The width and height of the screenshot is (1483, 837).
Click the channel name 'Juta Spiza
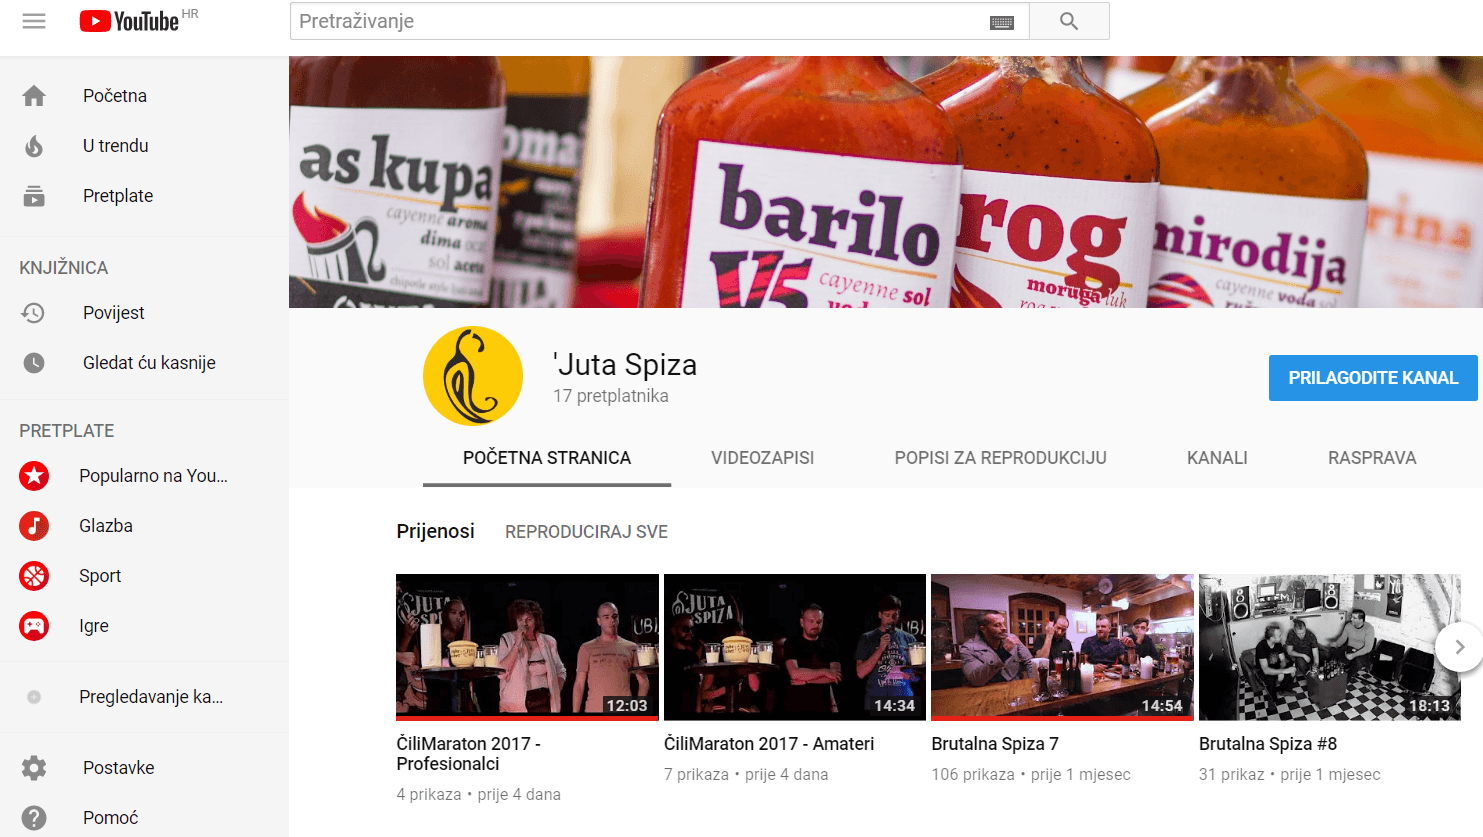625,365
